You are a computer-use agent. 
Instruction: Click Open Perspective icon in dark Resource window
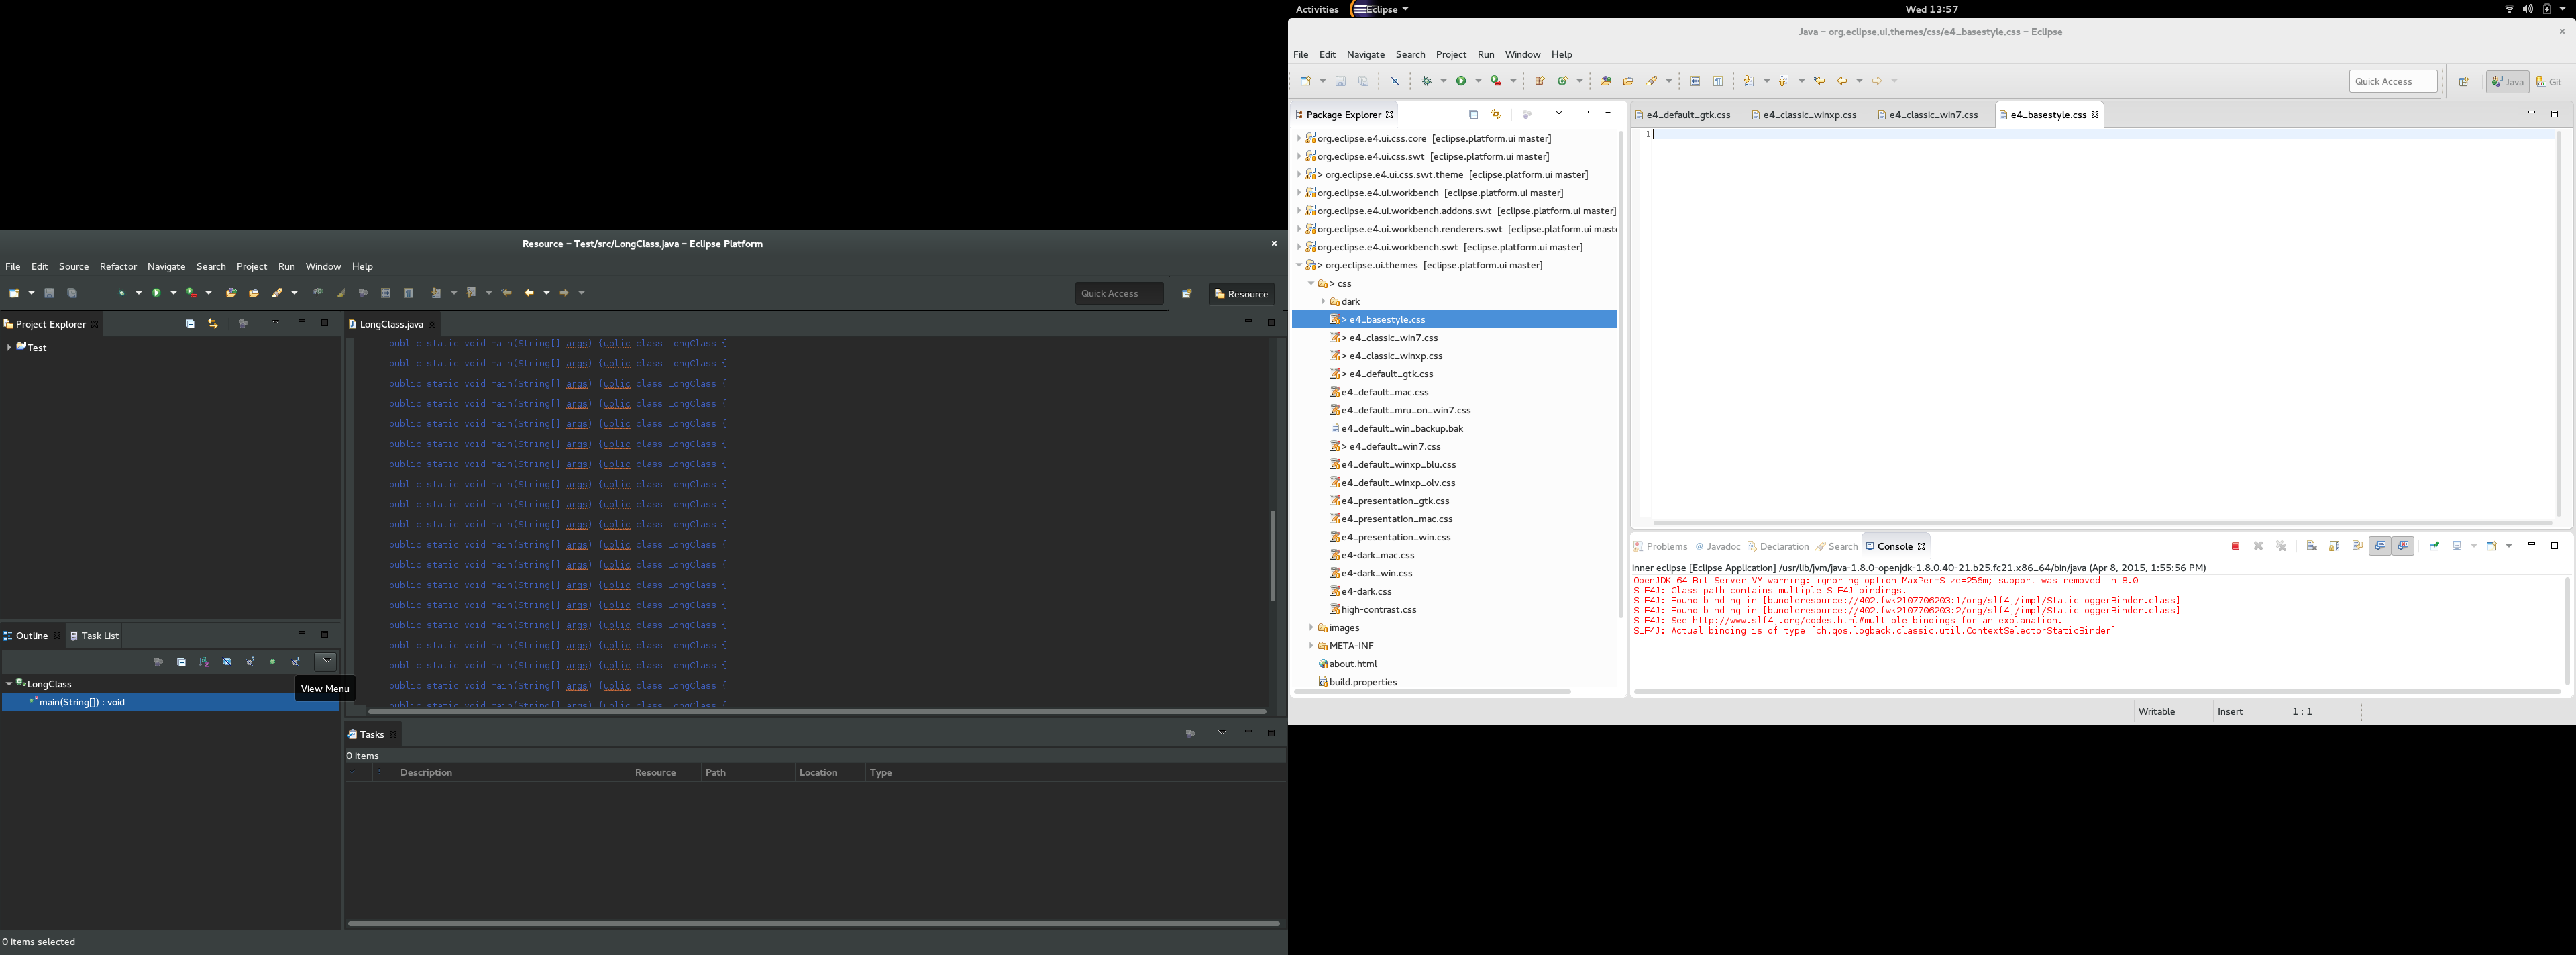(1187, 294)
